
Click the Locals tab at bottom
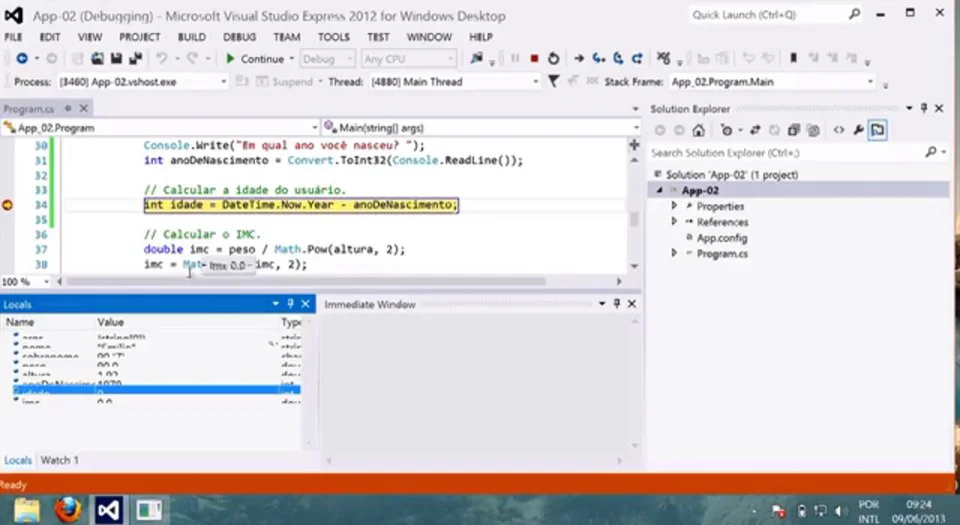[x=18, y=460]
